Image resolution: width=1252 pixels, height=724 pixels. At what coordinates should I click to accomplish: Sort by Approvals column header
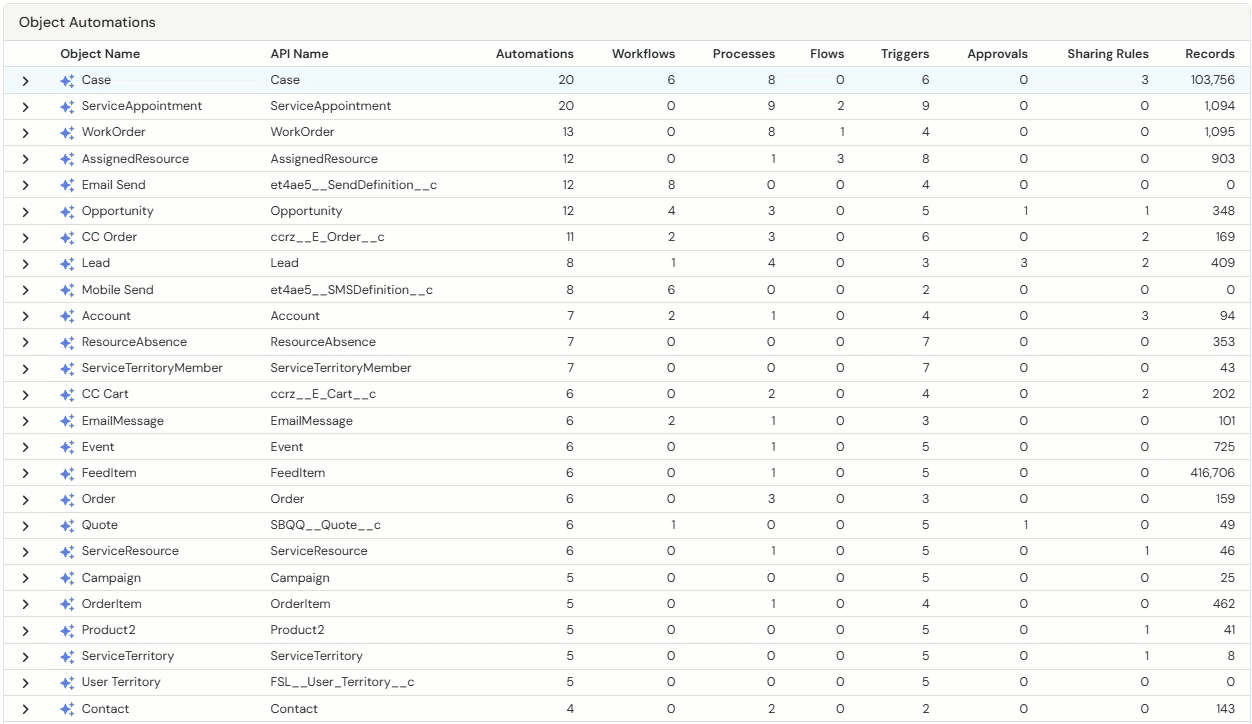pyautogui.click(x=997, y=54)
